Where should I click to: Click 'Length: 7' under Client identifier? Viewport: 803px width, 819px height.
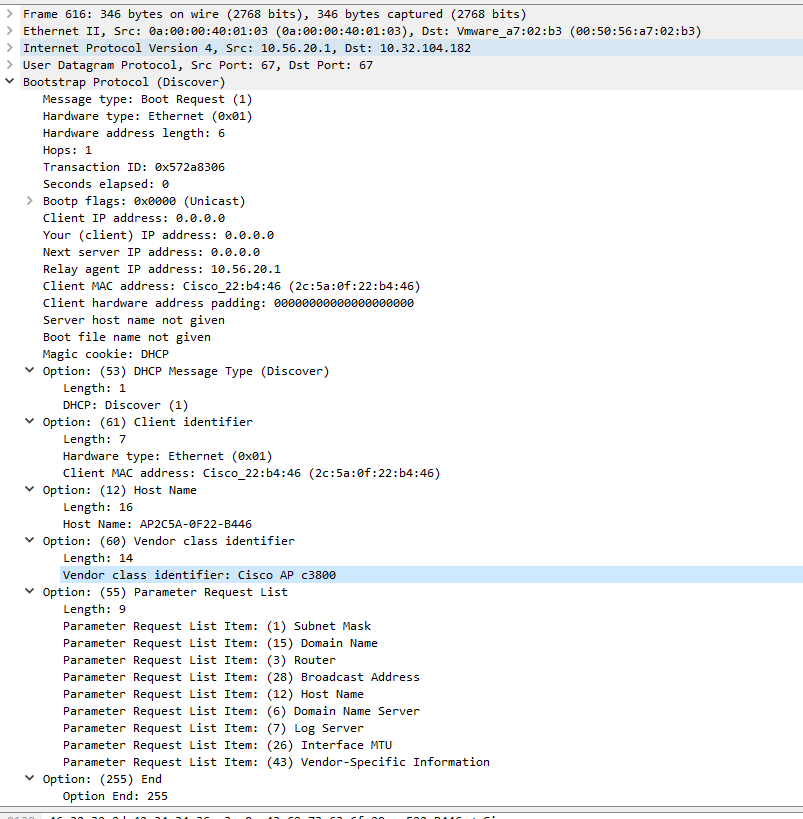click(95, 439)
